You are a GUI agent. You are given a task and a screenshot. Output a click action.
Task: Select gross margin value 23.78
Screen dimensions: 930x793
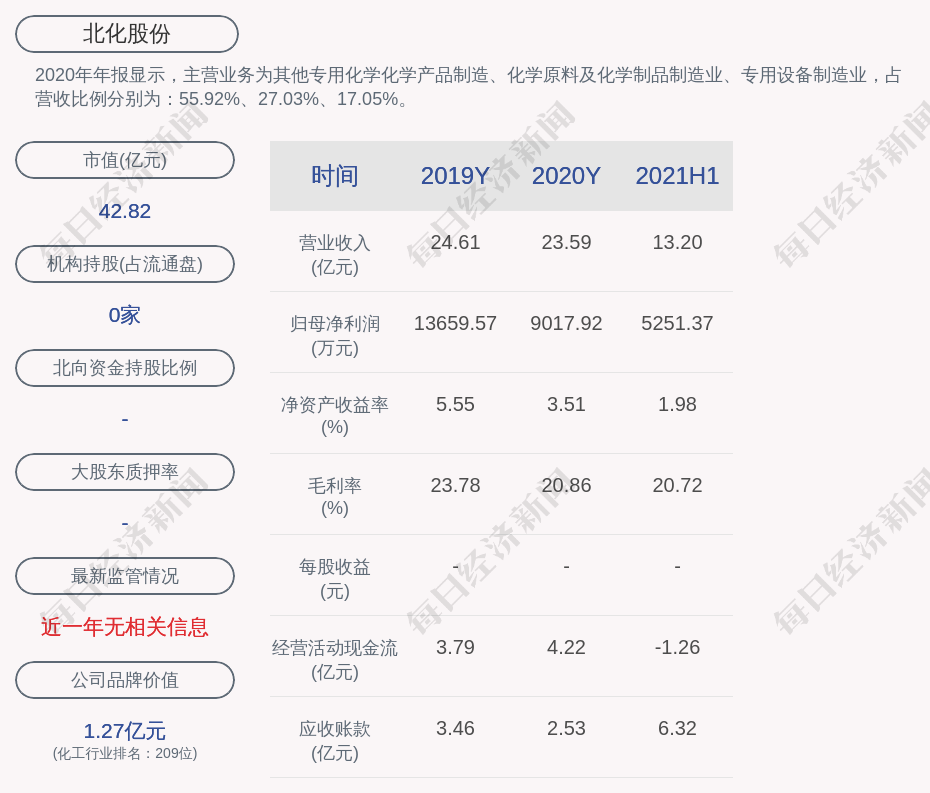[456, 486]
